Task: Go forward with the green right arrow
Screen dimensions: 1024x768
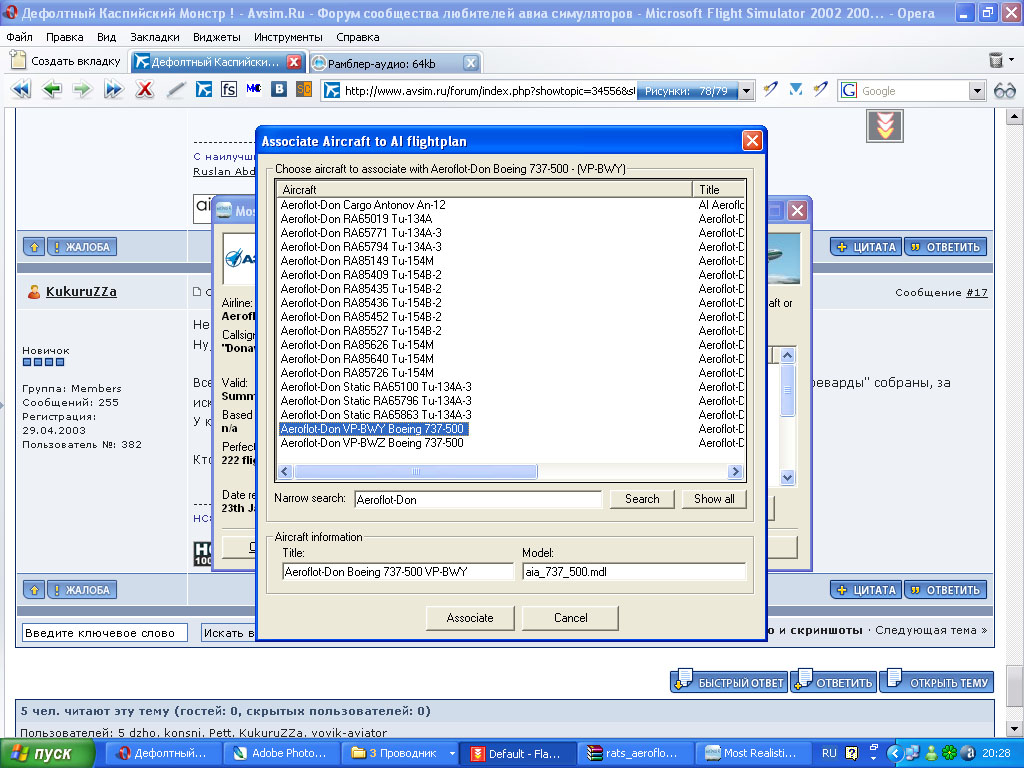Action: [x=82, y=89]
